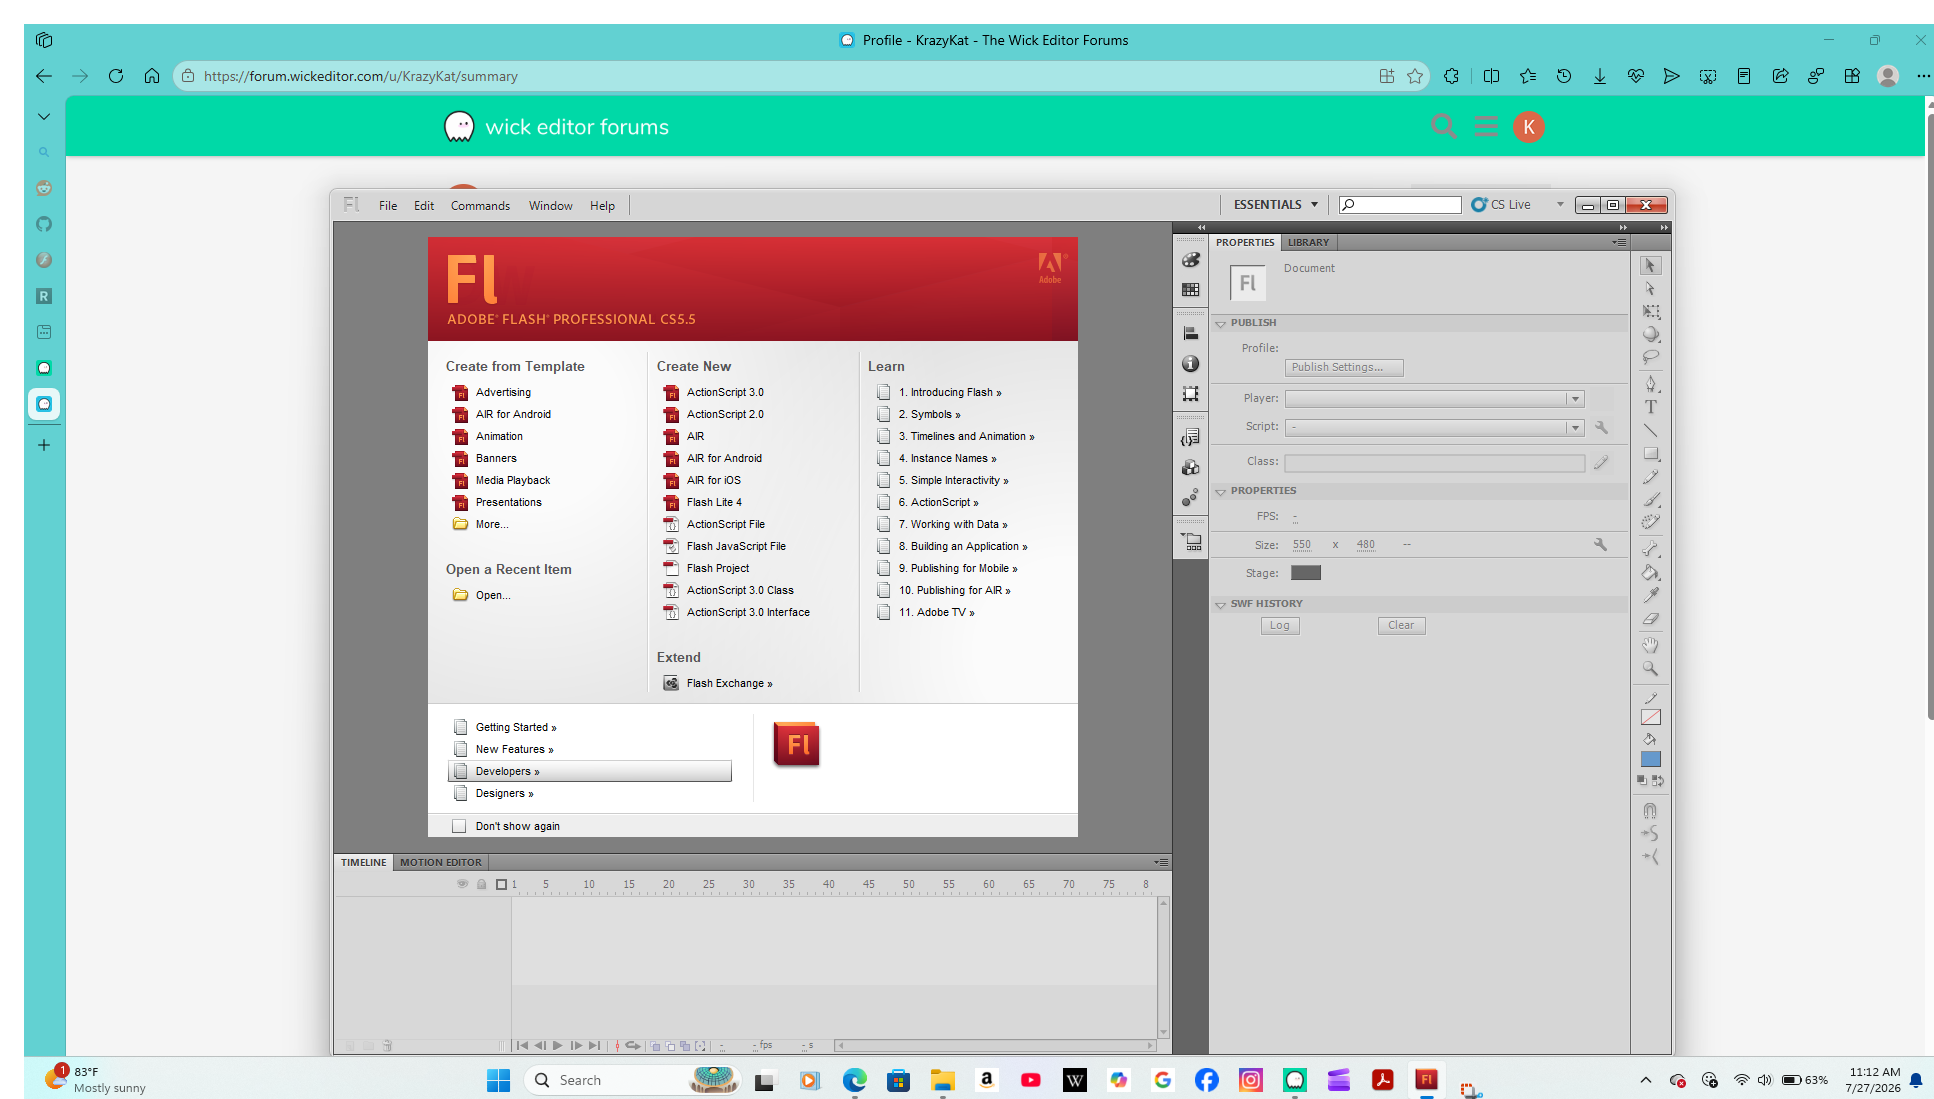Collapse the PROPERTIES section triangle
Image resolution: width=1934 pixels, height=1099 pixels.
[x=1220, y=492]
